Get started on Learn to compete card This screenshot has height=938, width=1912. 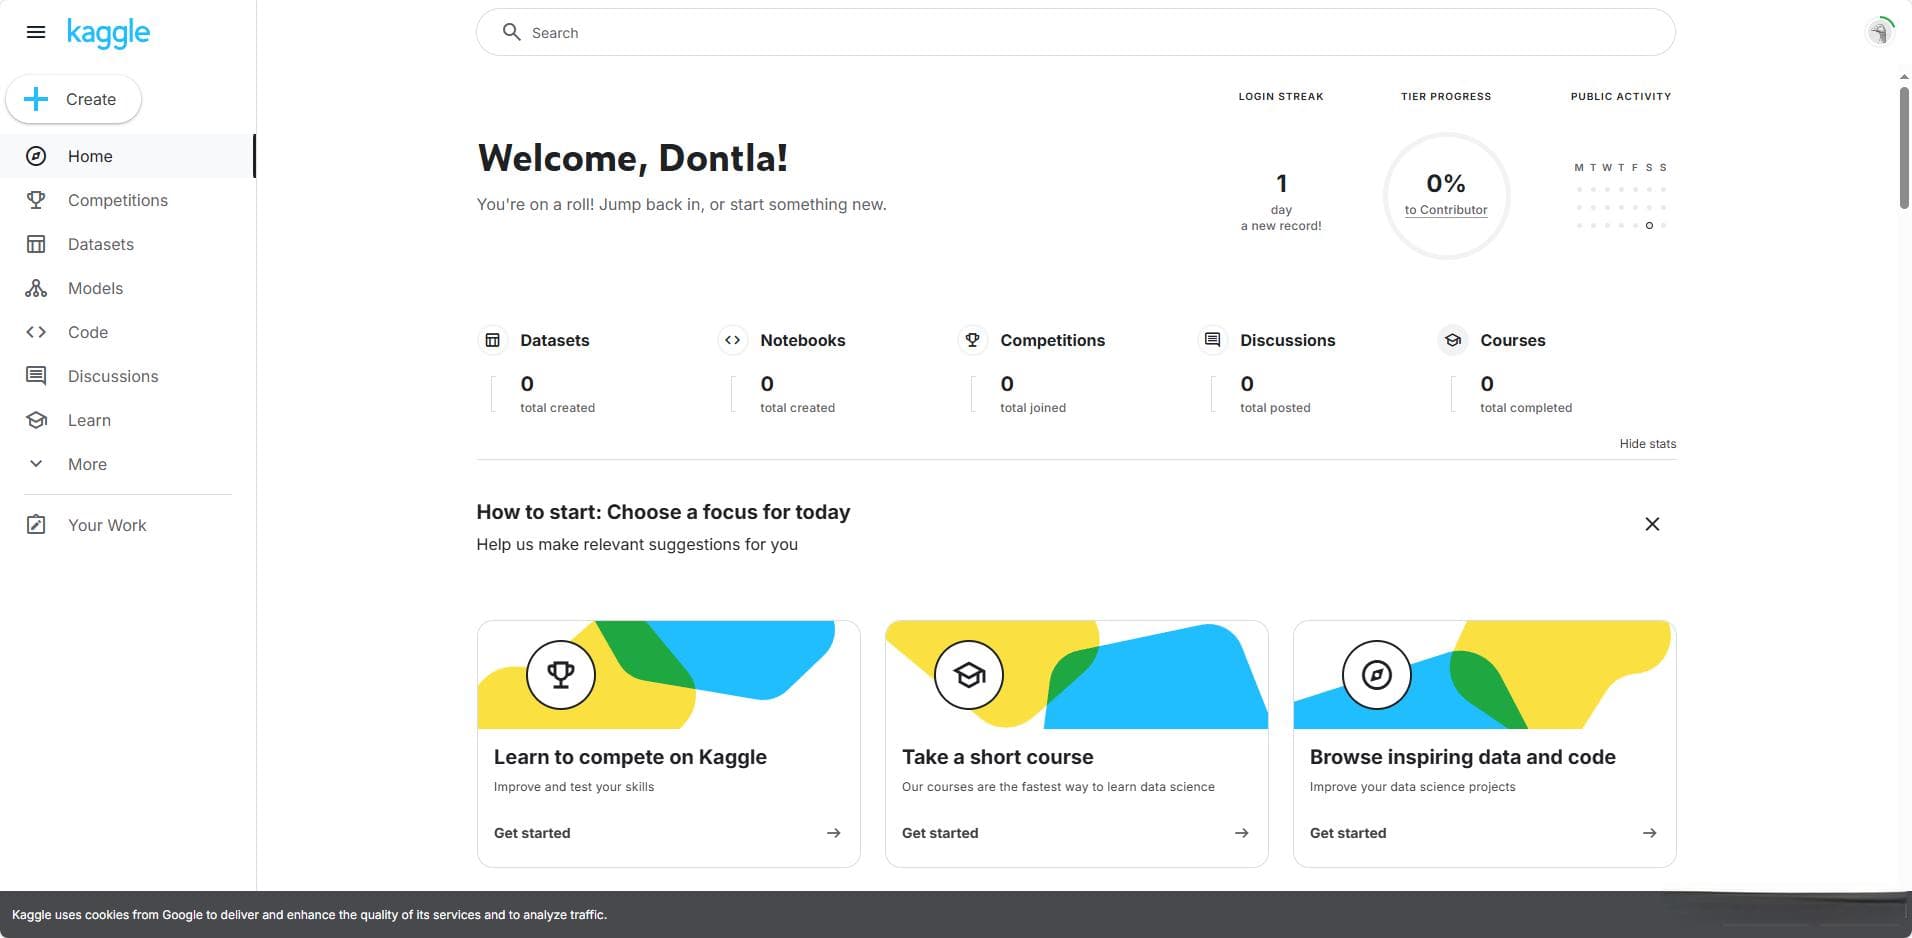coord(532,833)
